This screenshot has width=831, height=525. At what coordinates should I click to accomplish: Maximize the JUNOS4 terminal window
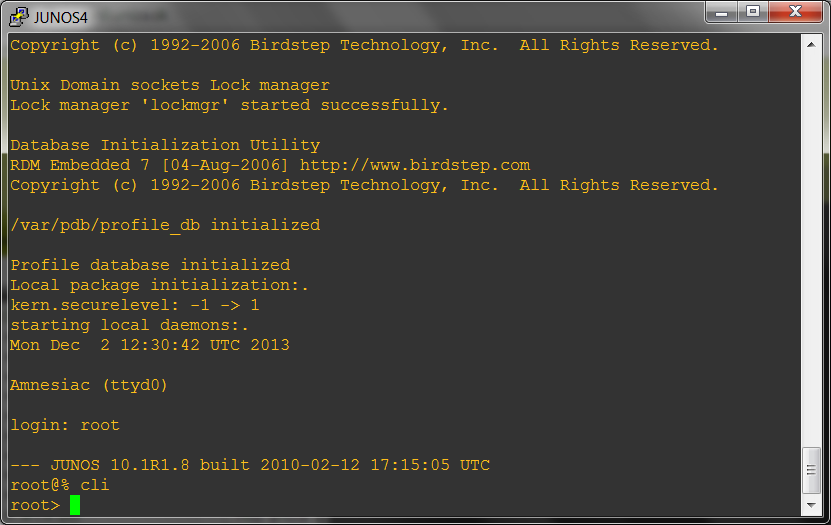coord(753,12)
